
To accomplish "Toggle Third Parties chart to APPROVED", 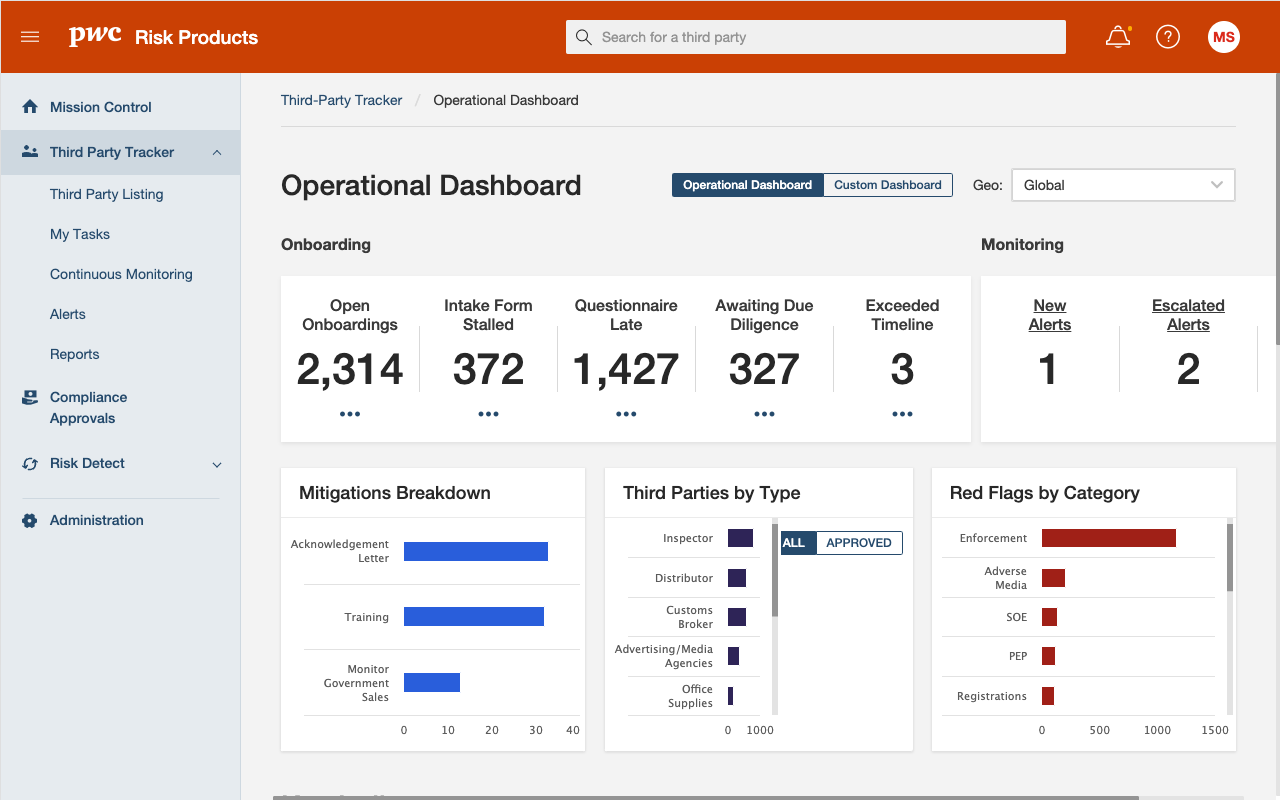I will (858, 543).
